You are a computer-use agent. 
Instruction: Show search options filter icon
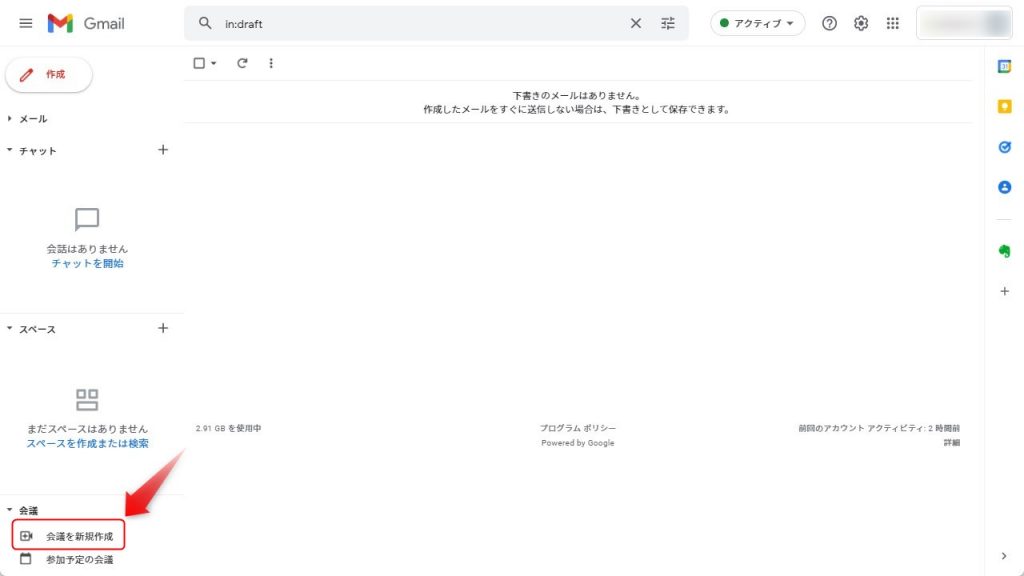click(667, 24)
